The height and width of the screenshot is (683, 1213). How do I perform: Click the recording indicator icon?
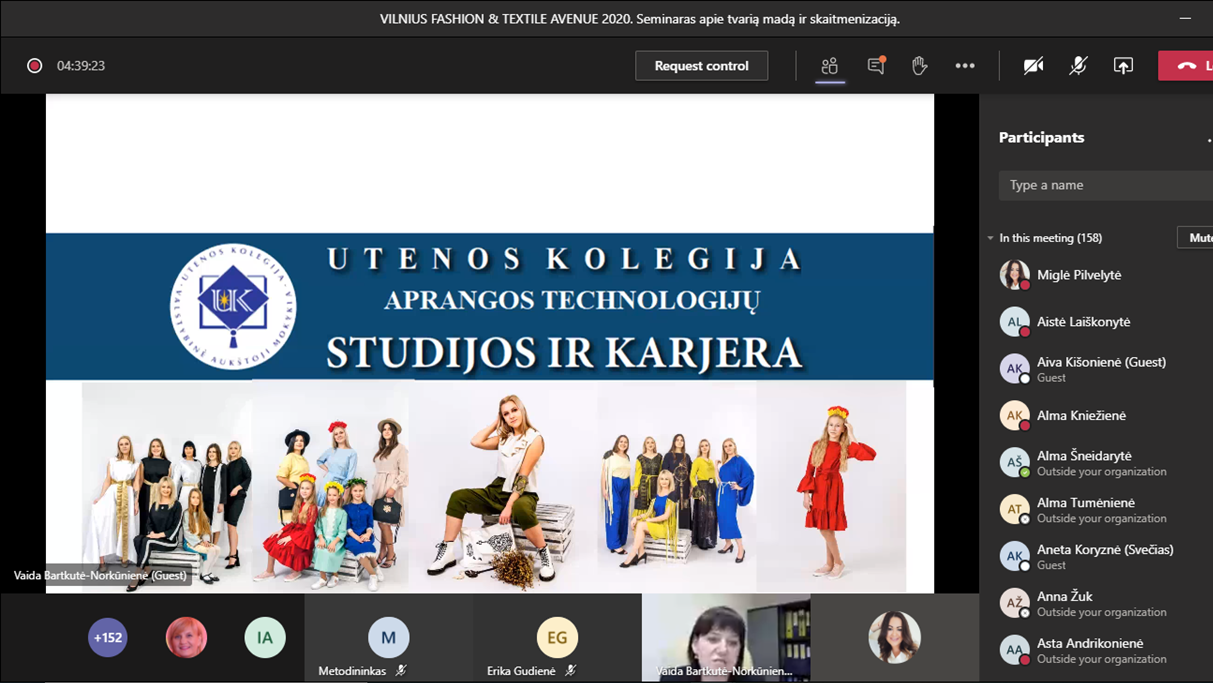(35, 66)
